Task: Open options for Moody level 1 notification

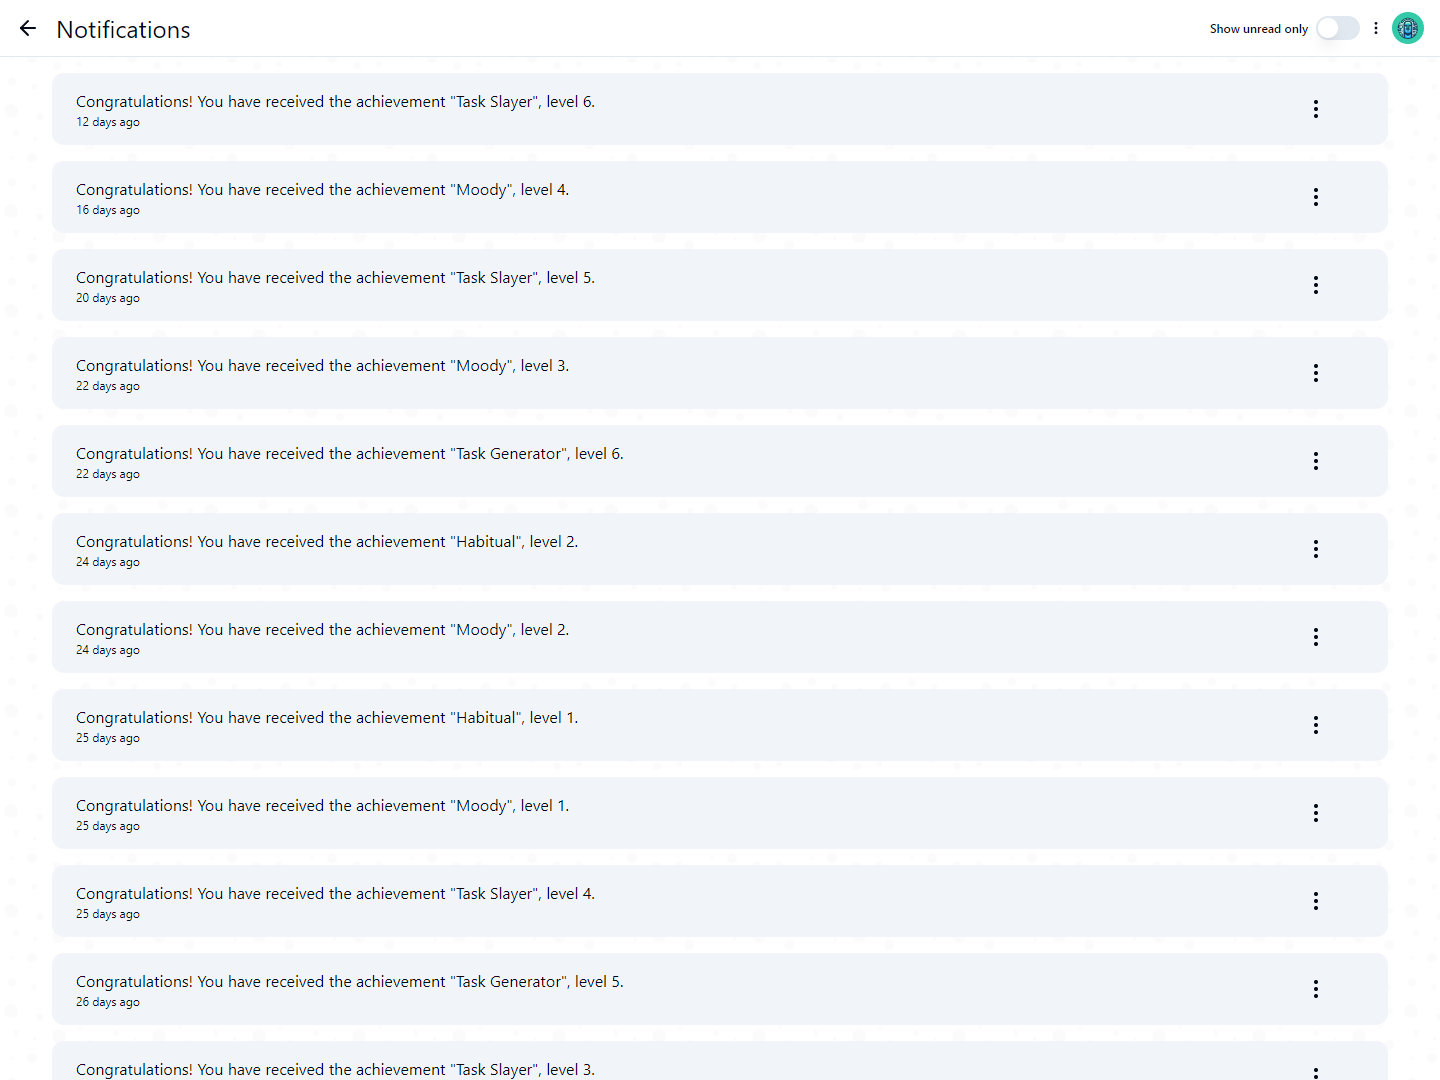Action: coord(1315,813)
